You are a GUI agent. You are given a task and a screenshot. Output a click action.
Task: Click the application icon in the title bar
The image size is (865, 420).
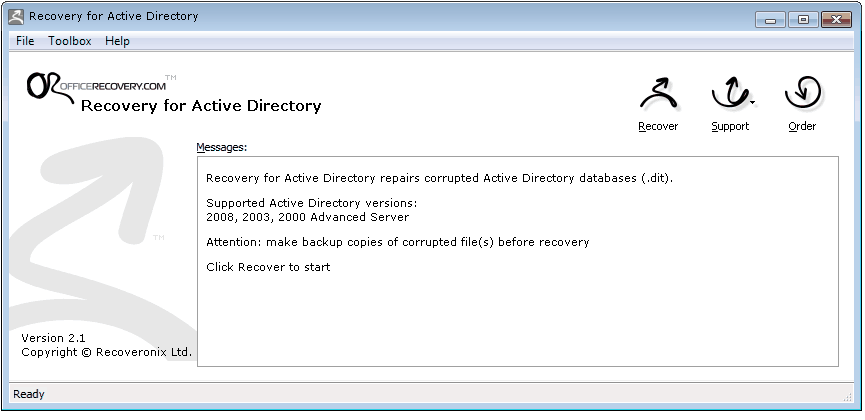(16, 16)
